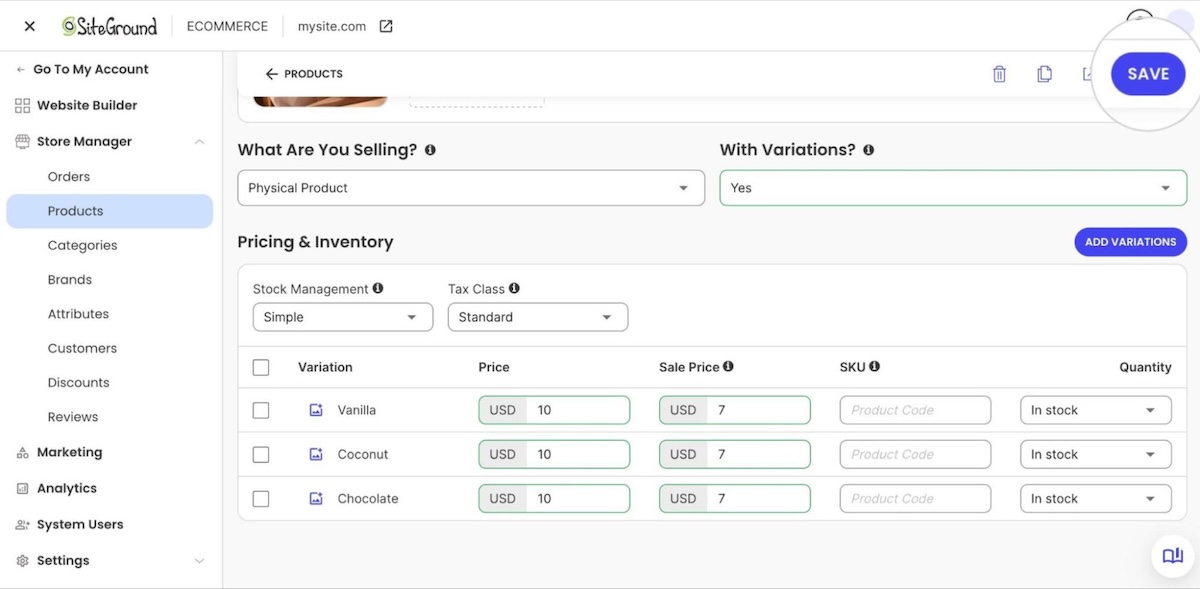Screen dimensions: 1200x589
Task: Click the ADD VARIATIONS button
Action: point(1130,242)
